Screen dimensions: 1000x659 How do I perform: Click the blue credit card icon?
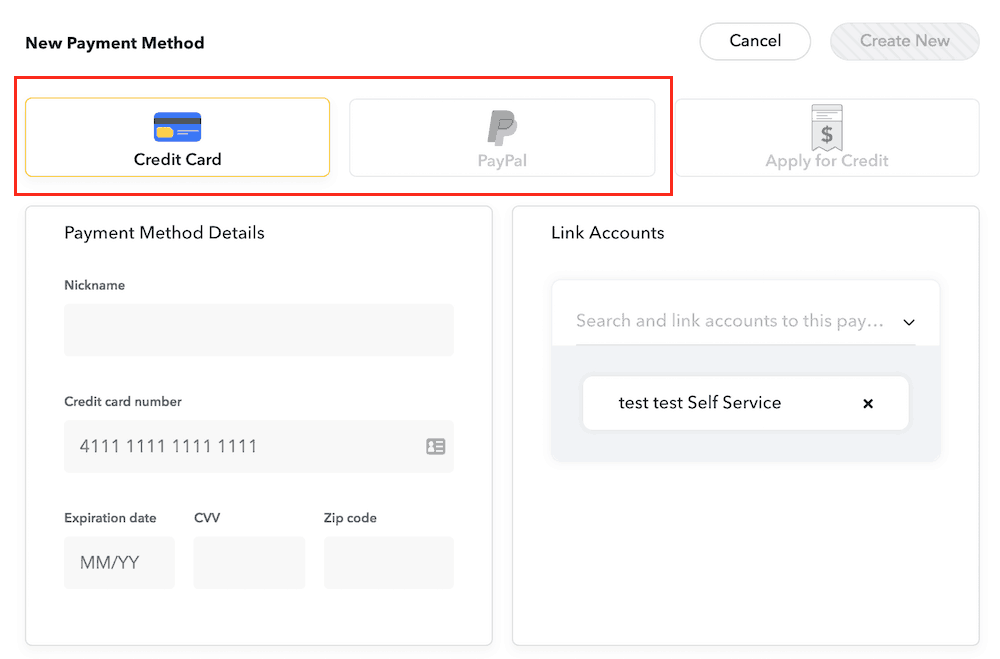(x=177, y=127)
